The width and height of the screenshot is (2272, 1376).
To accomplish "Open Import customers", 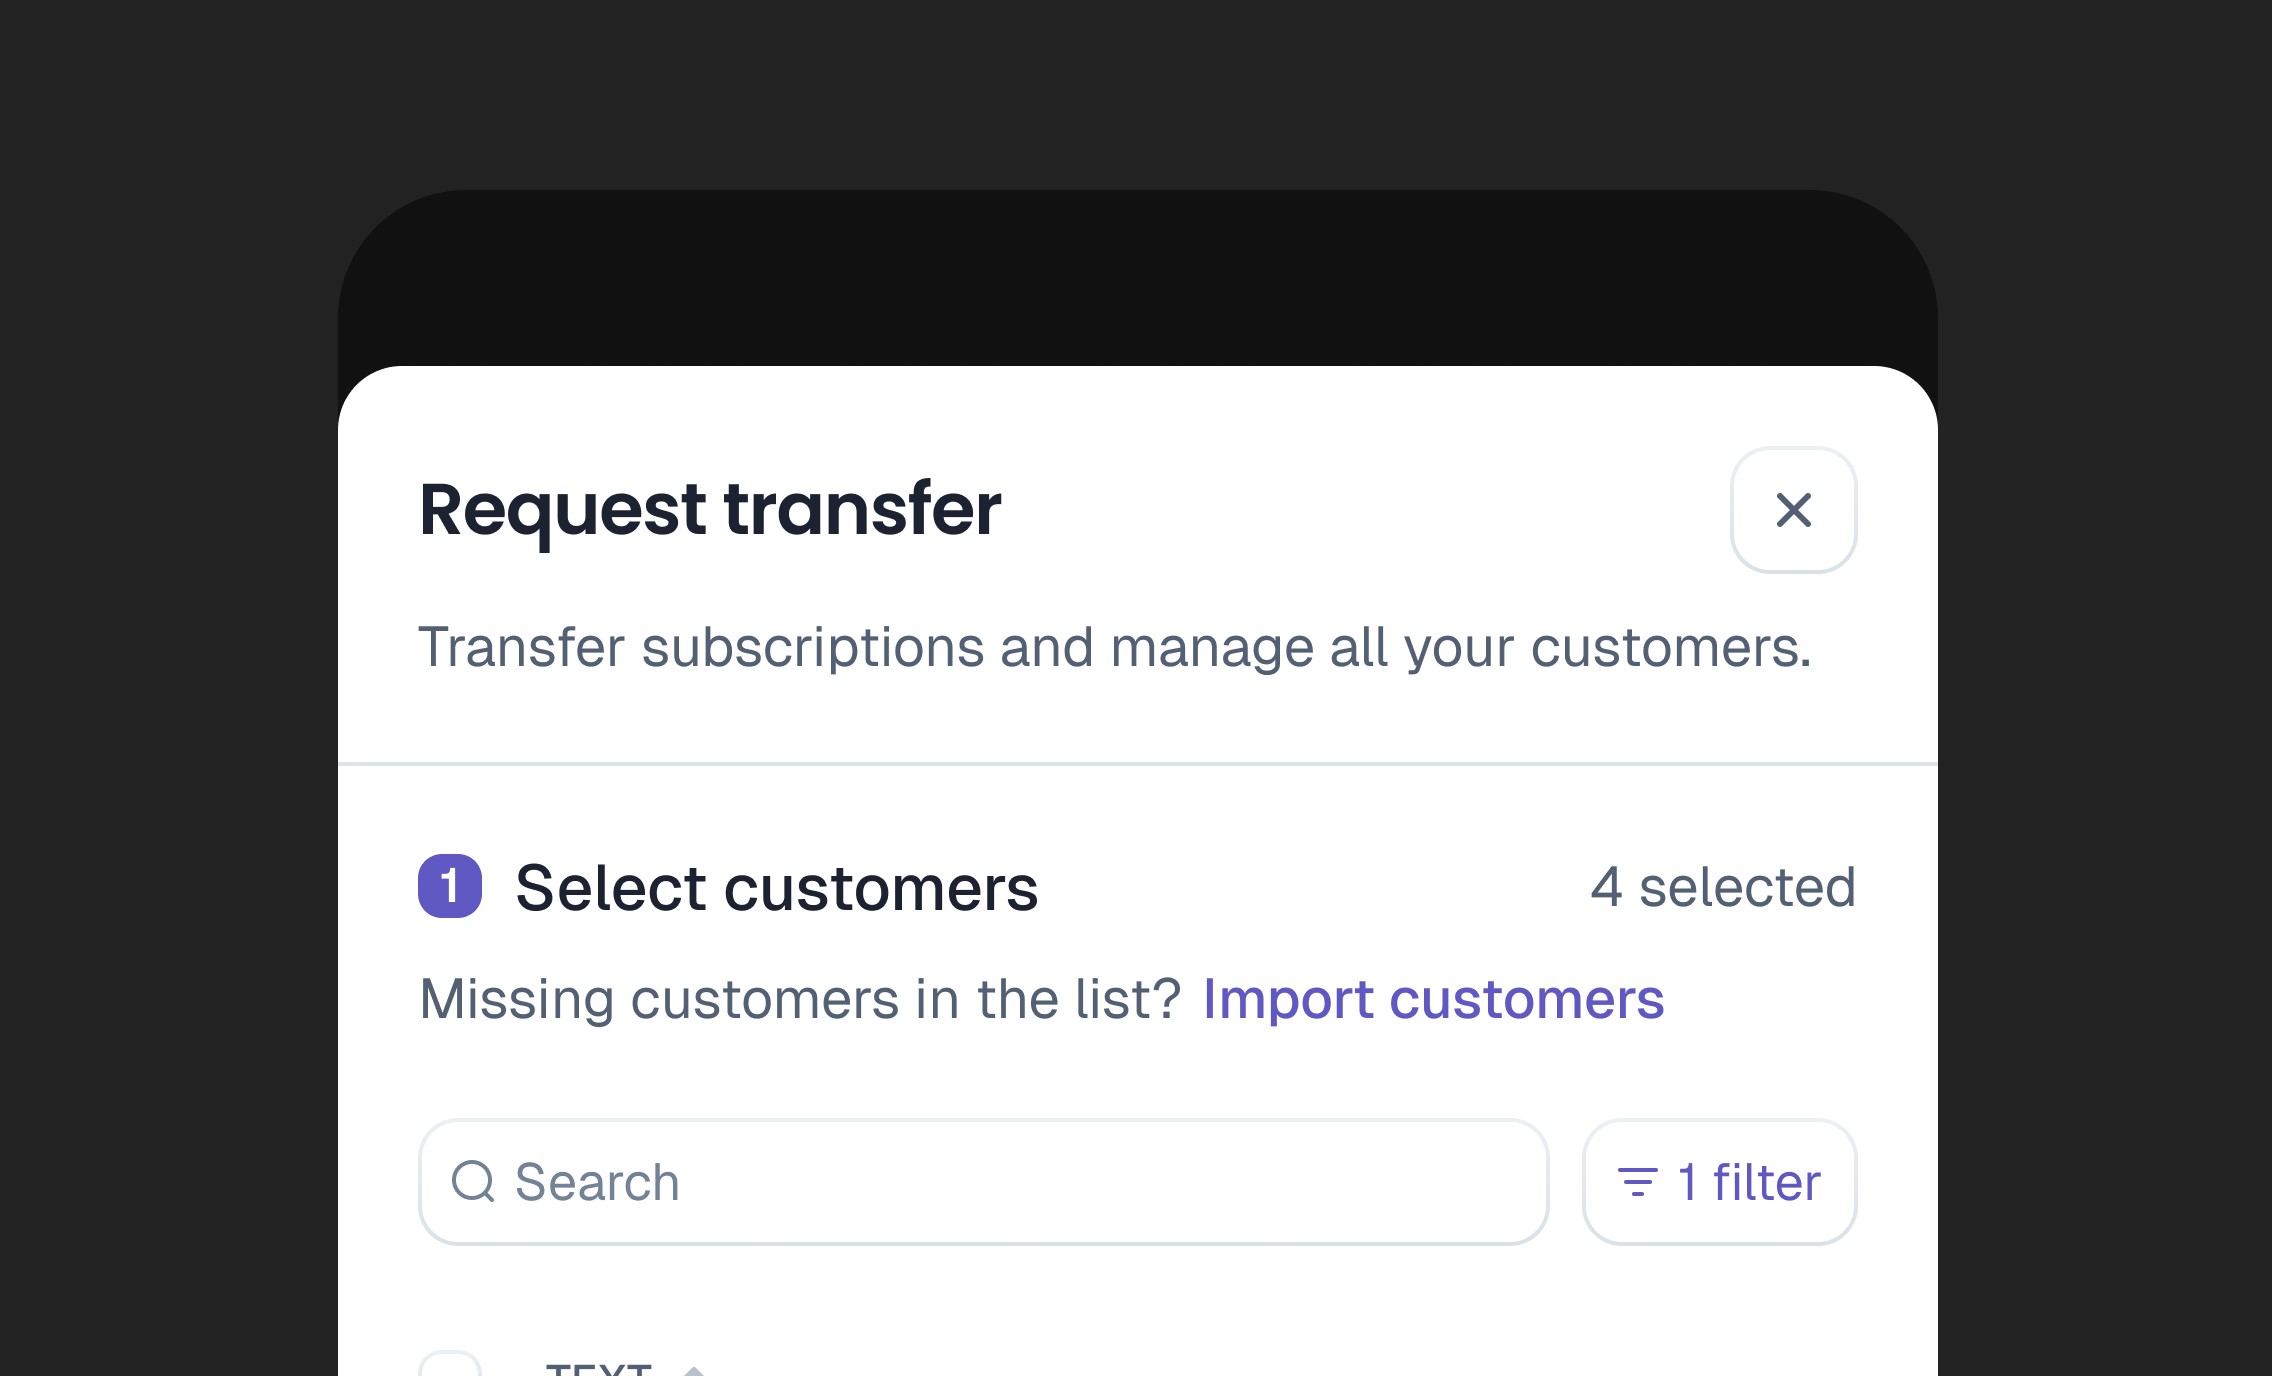I will point(1433,999).
